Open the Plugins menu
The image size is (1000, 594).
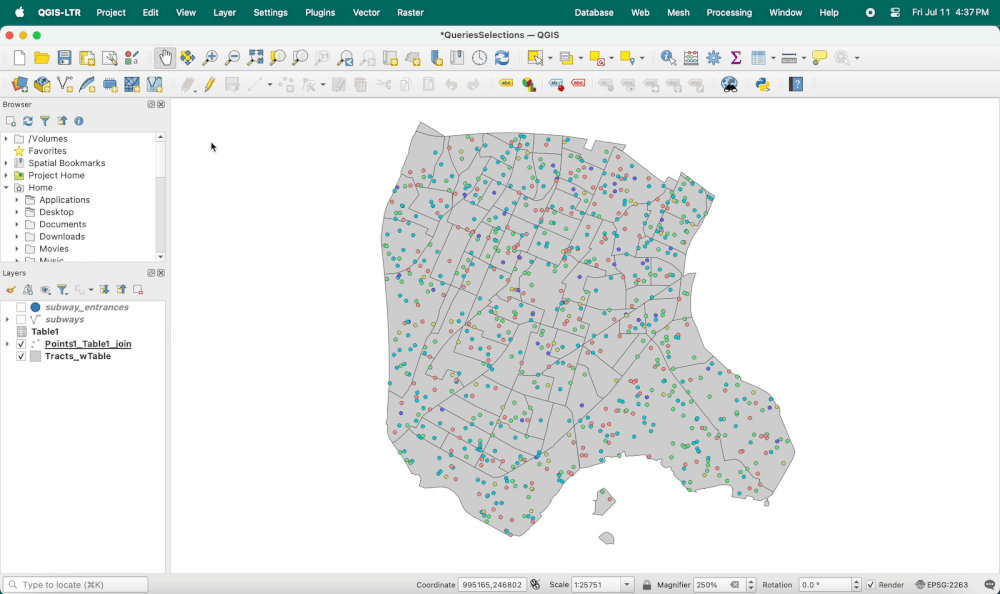[x=320, y=12]
